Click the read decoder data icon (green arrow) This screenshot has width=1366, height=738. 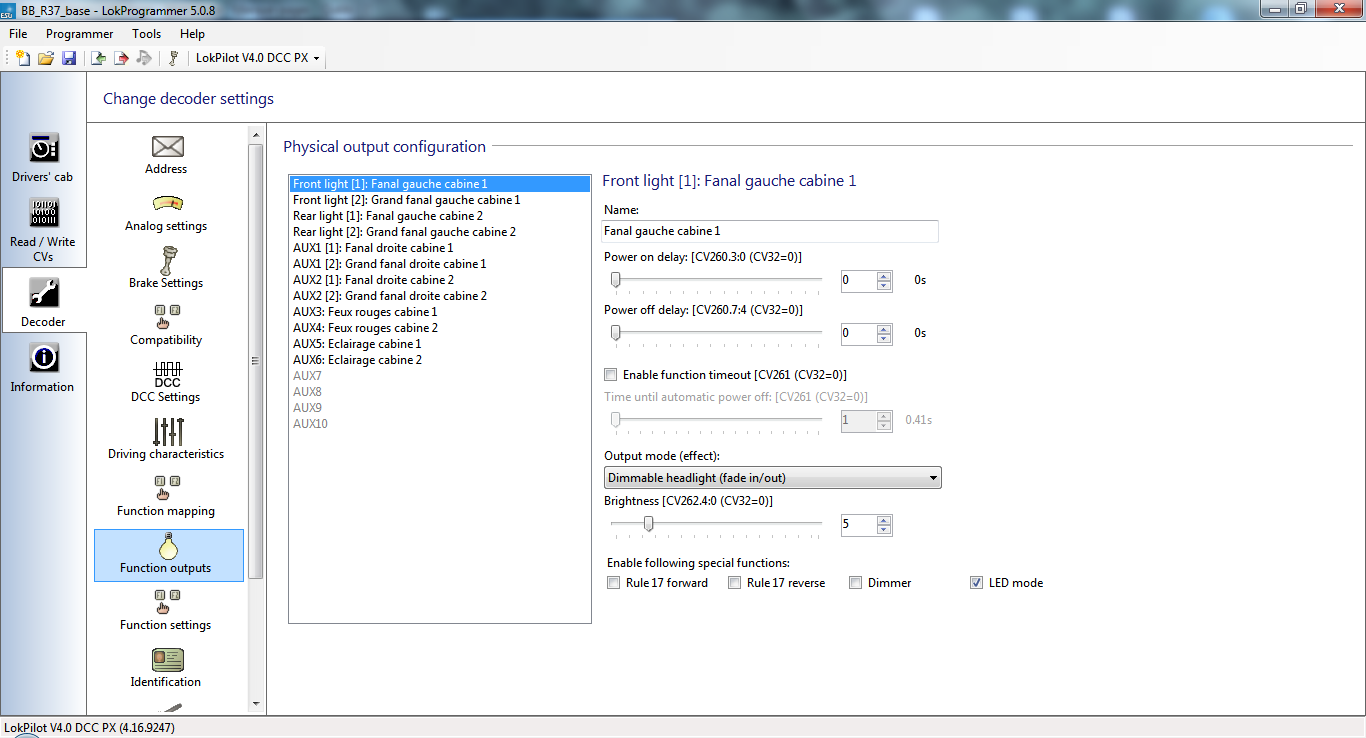point(99,58)
